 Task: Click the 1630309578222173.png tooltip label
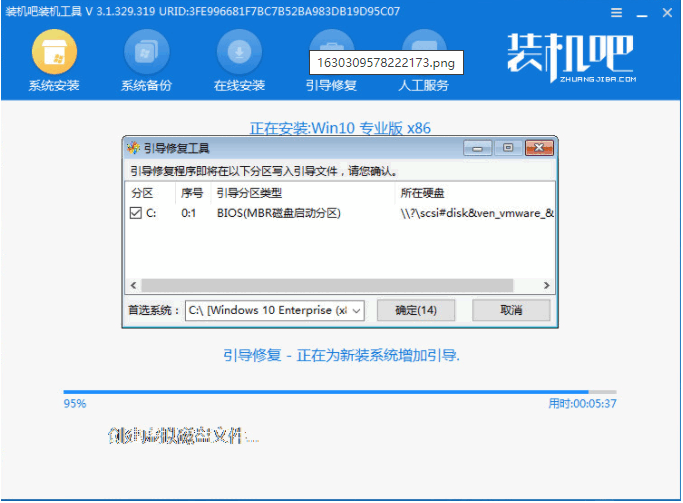point(386,63)
